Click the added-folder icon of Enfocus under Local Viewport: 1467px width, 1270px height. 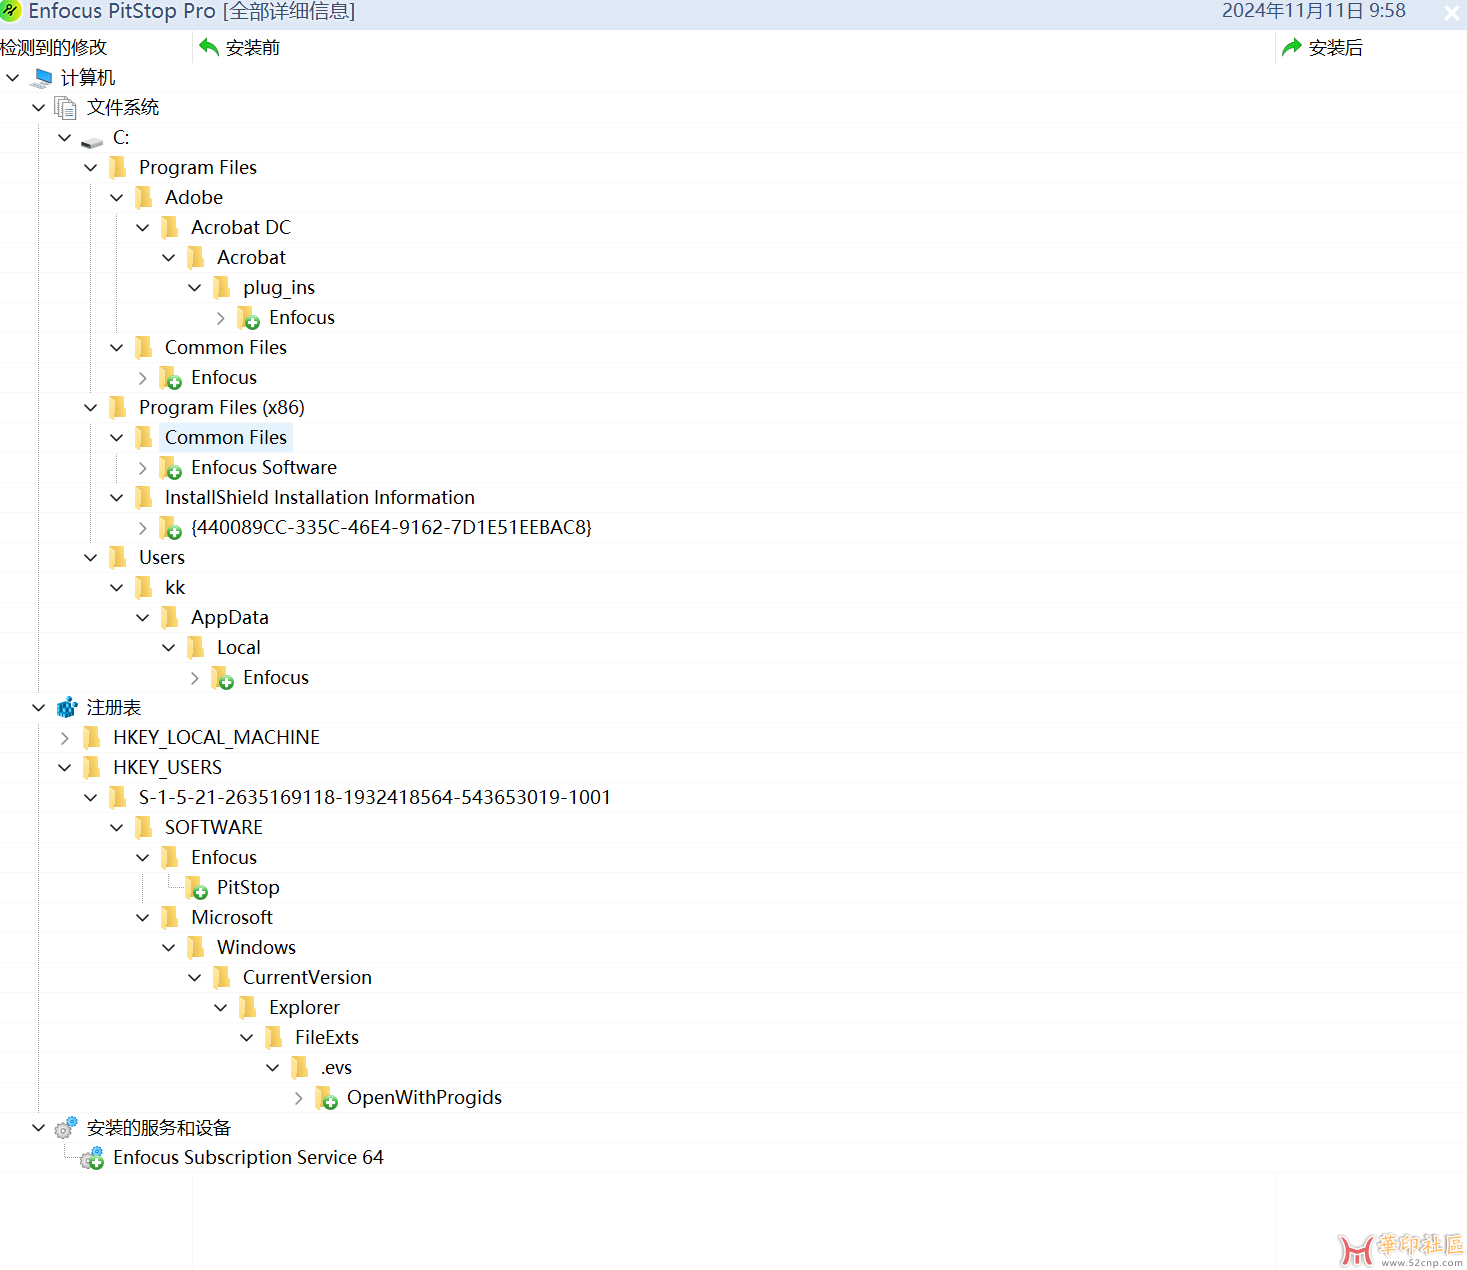pyautogui.click(x=223, y=678)
